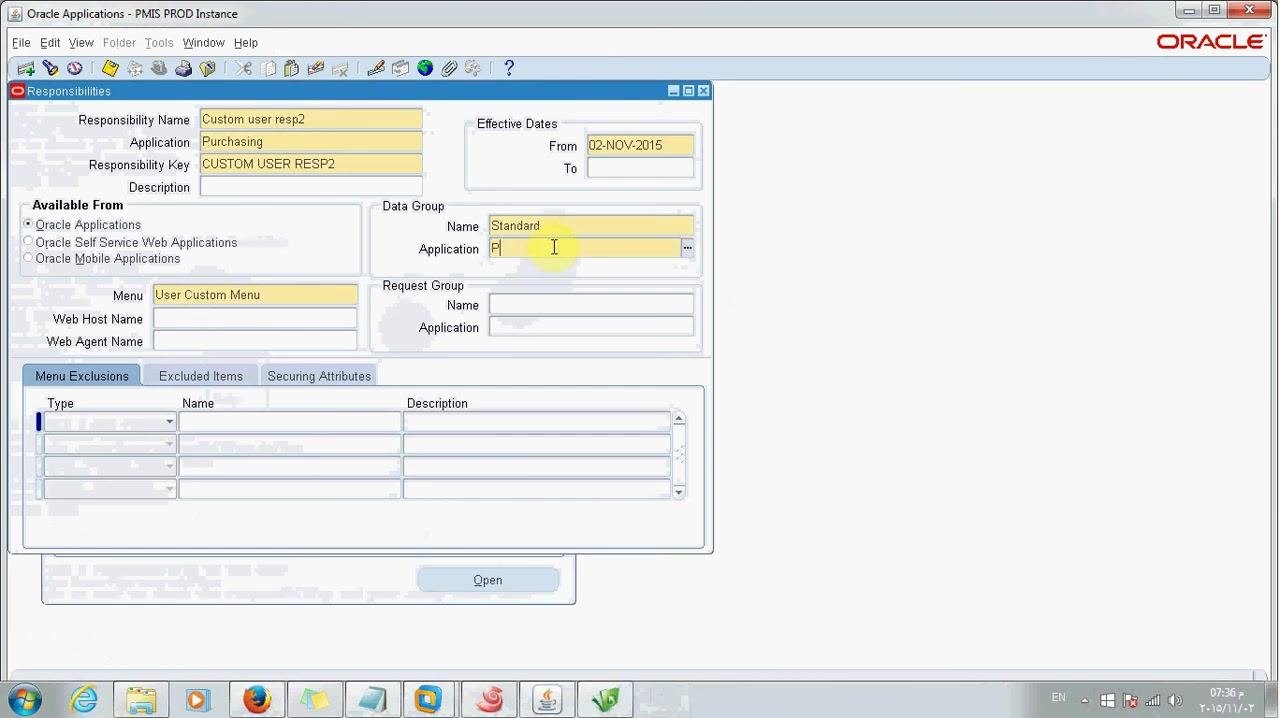
Task: Open Windows Explorer folder taskbar icon
Action: tap(141, 699)
